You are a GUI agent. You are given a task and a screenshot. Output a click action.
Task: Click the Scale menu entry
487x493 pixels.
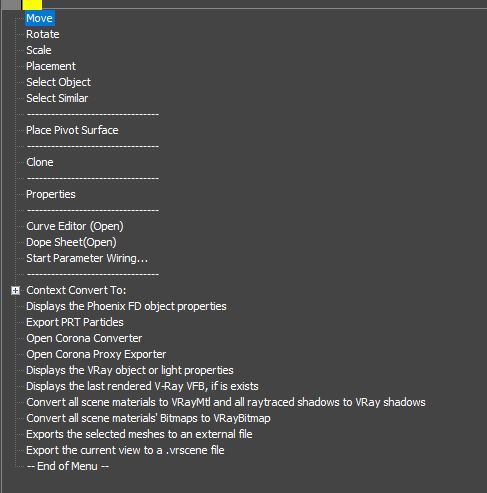[x=39, y=50]
